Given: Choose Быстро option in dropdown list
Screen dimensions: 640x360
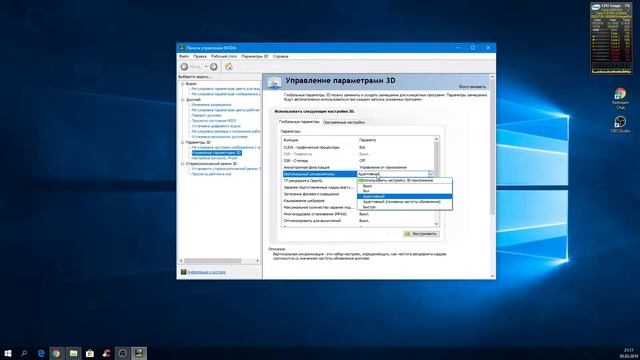Looking at the screenshot, I should click(404, 207).
